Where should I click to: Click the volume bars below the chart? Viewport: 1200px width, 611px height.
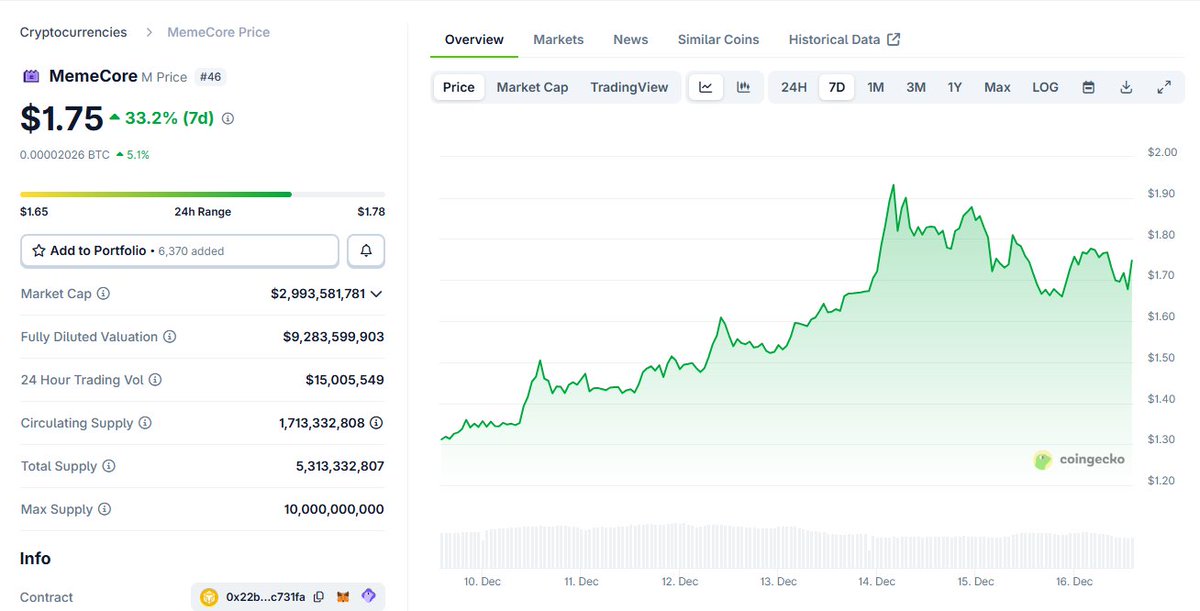787,546
